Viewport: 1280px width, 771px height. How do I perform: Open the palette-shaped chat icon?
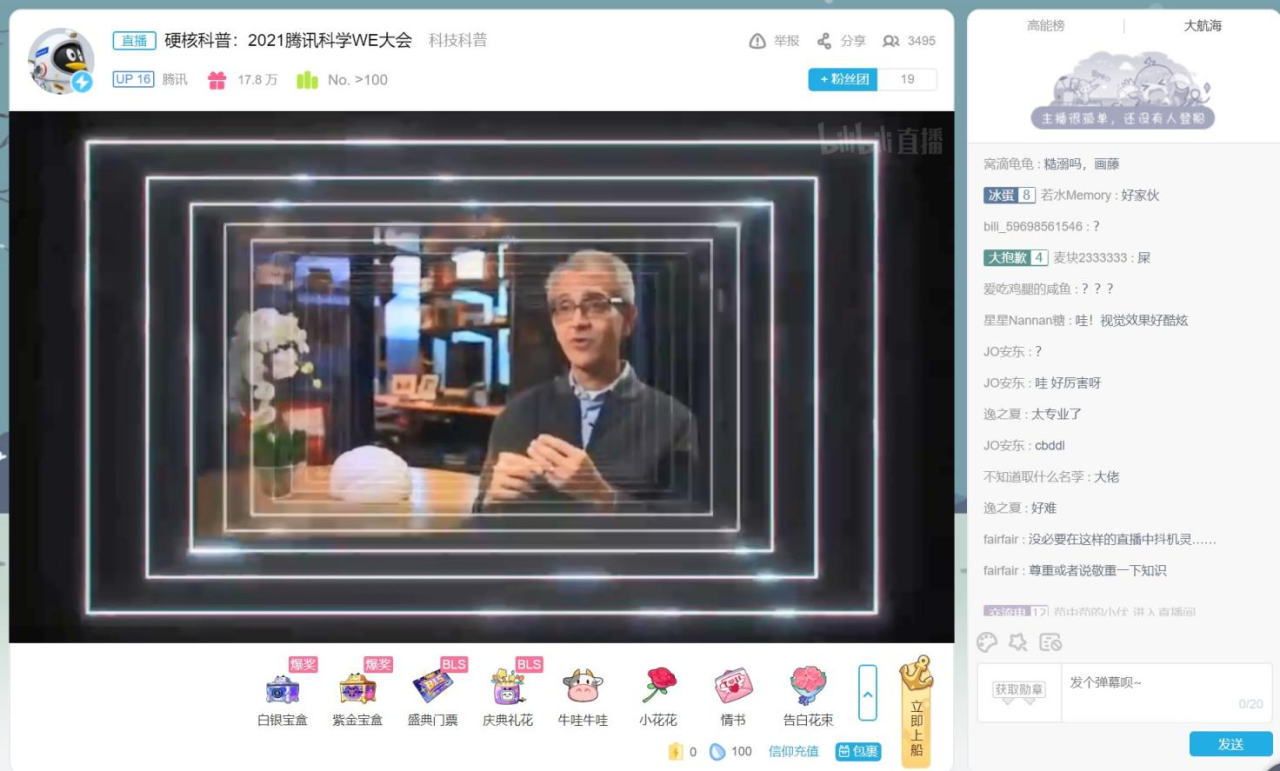pyautogui.click(x=987, y=642)
